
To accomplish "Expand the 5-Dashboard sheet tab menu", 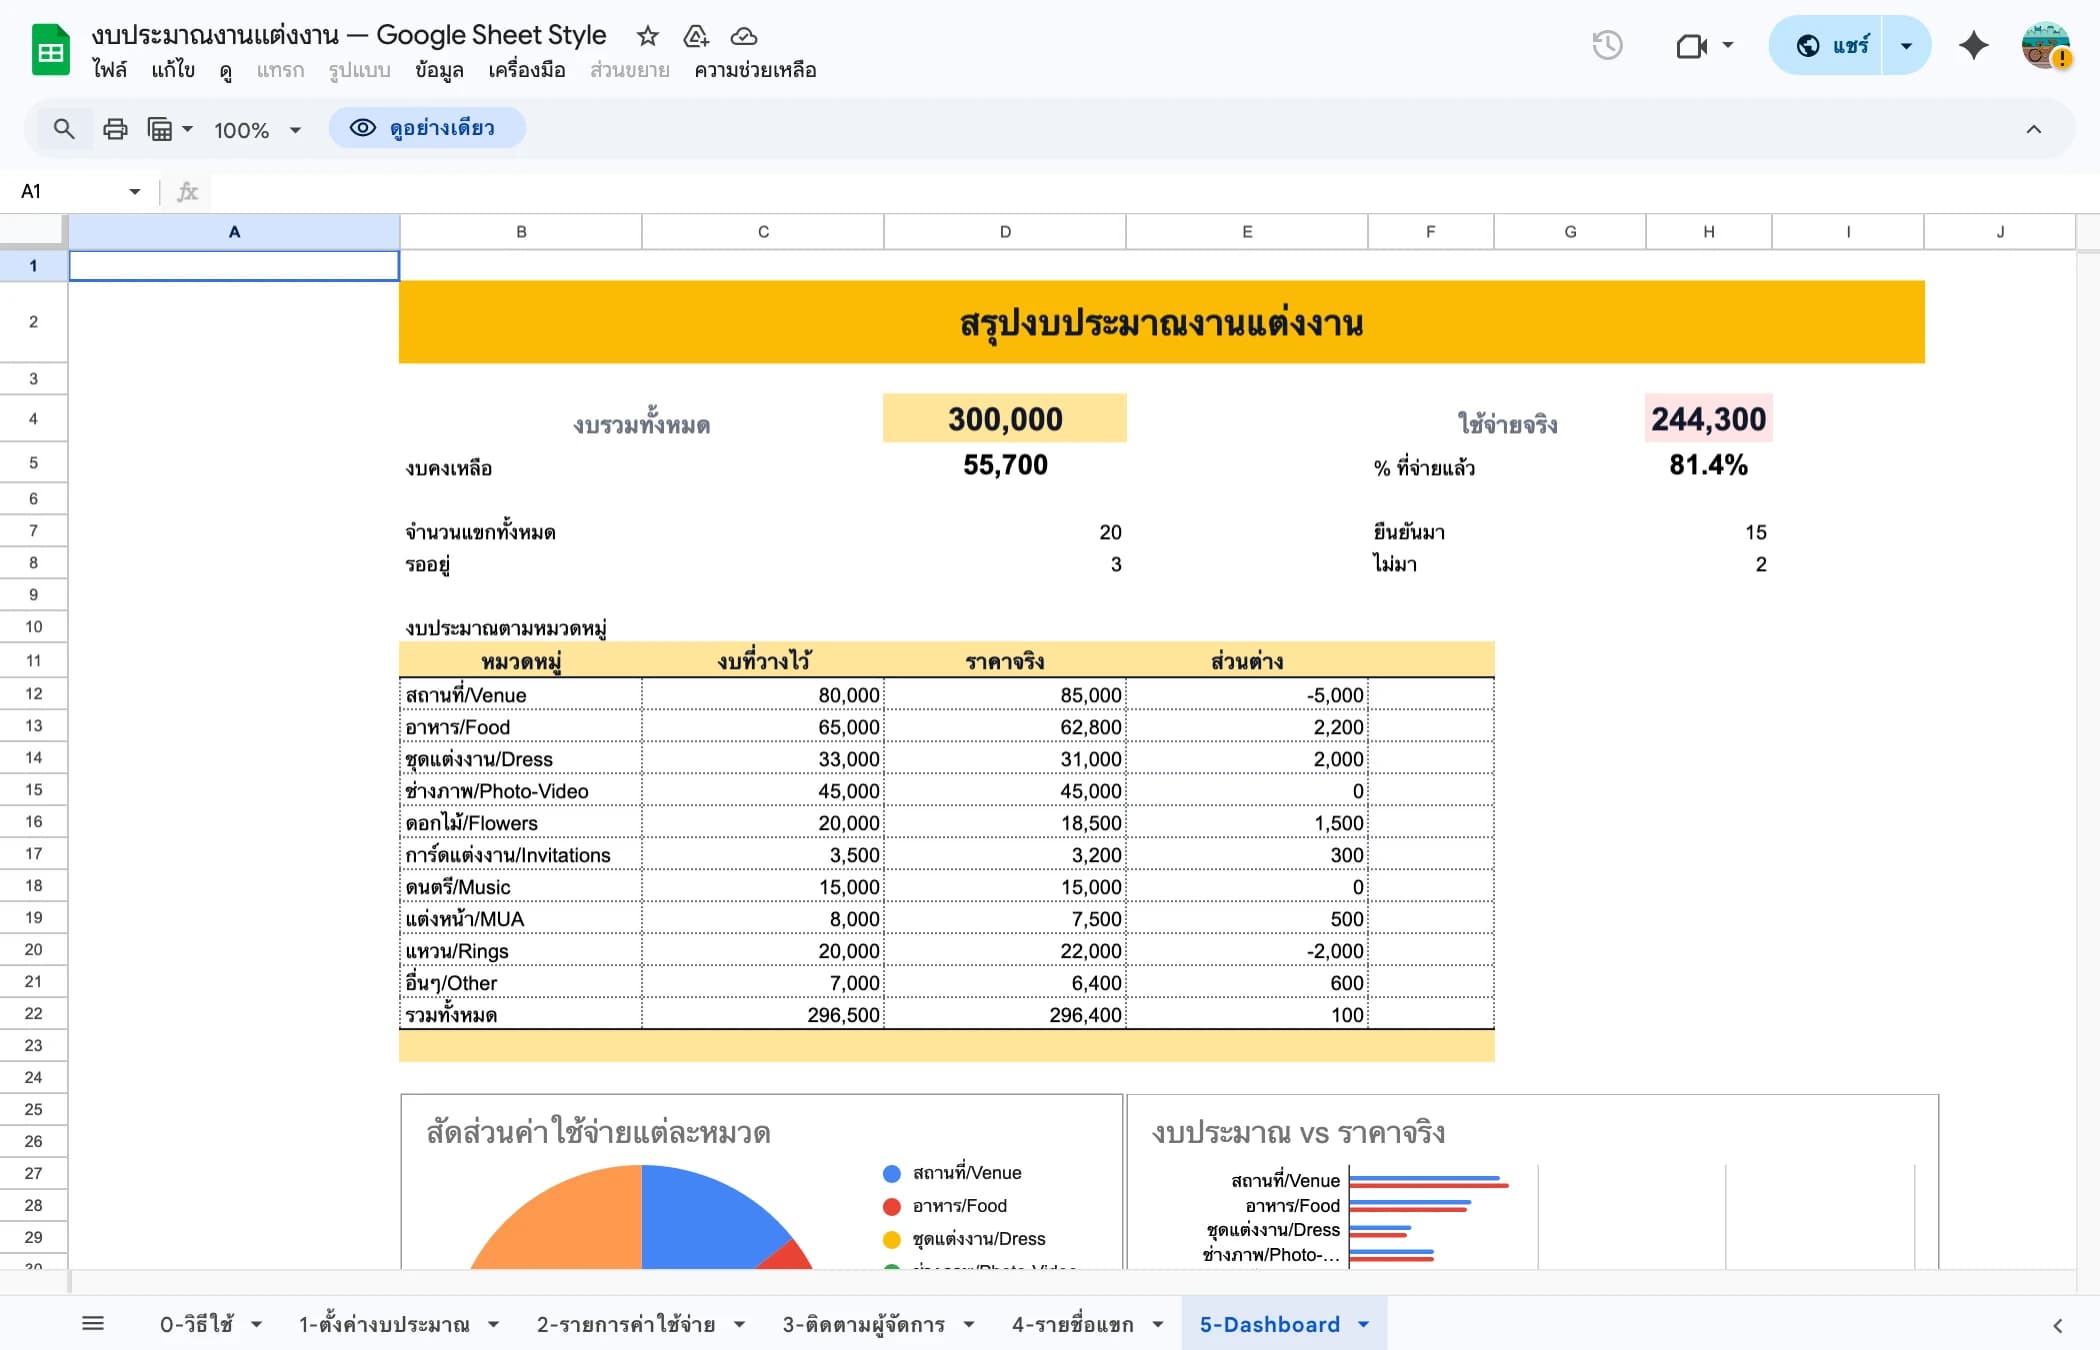I will 1362,1323.
